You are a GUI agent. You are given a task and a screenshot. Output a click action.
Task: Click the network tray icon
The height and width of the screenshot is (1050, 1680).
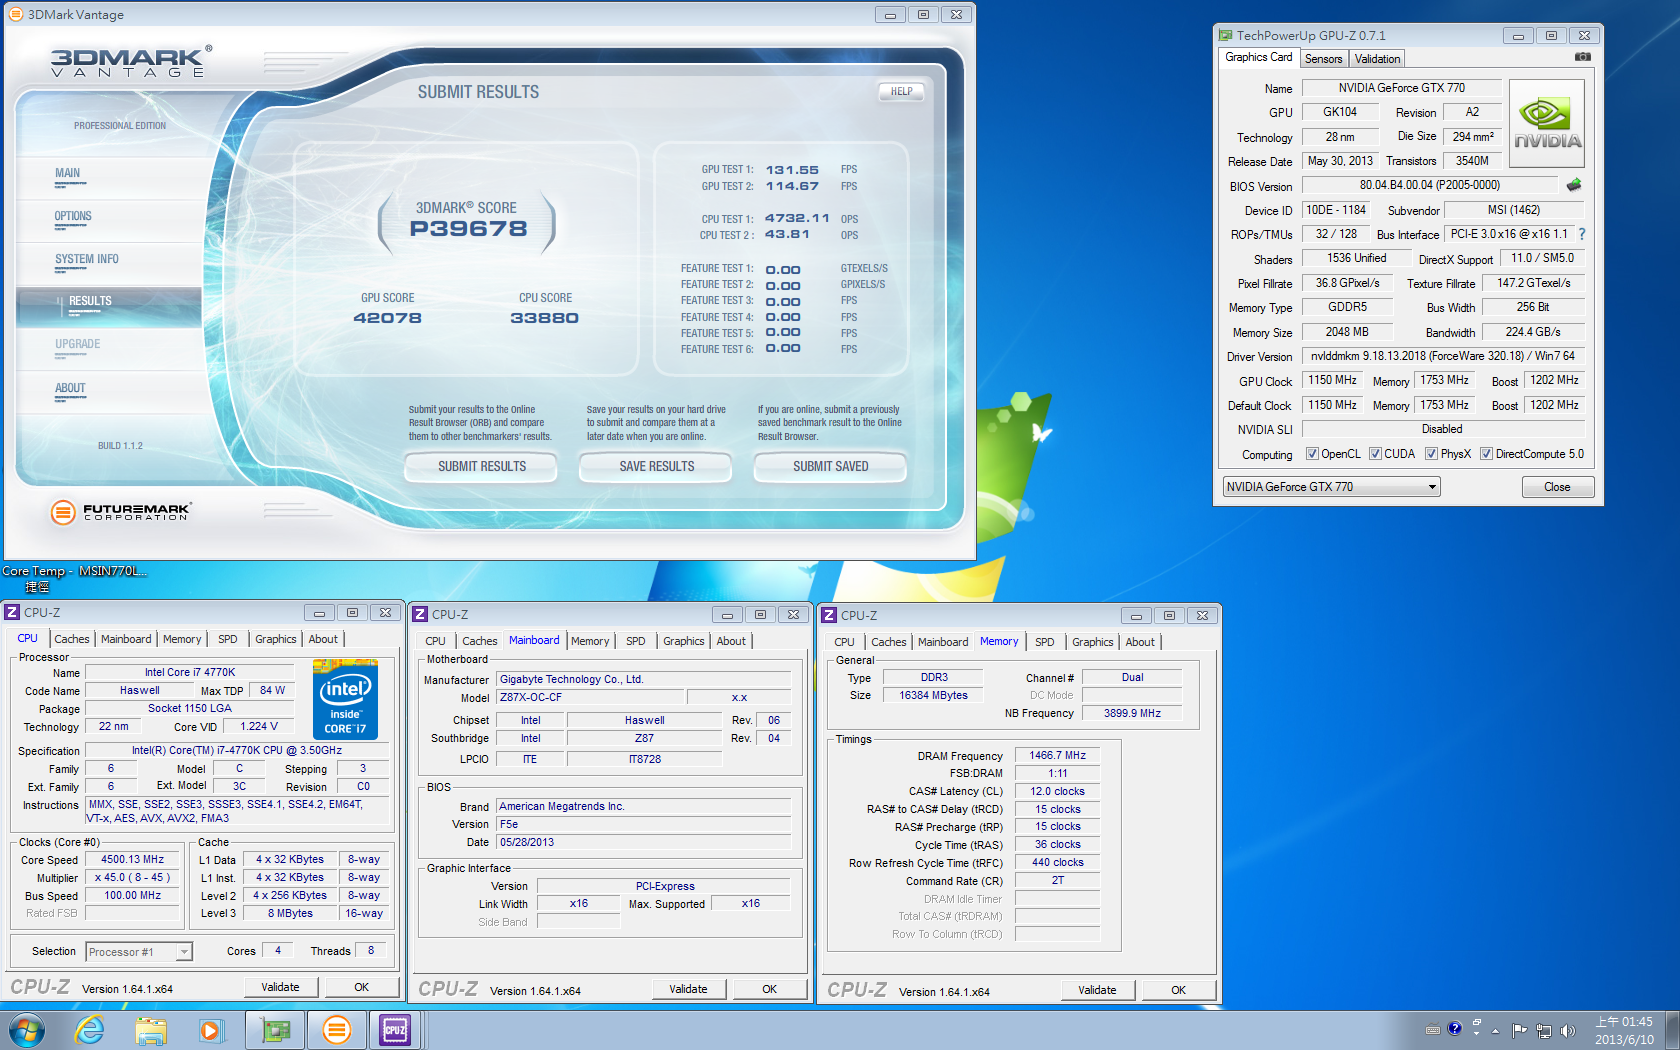tap(1544, 1030)
